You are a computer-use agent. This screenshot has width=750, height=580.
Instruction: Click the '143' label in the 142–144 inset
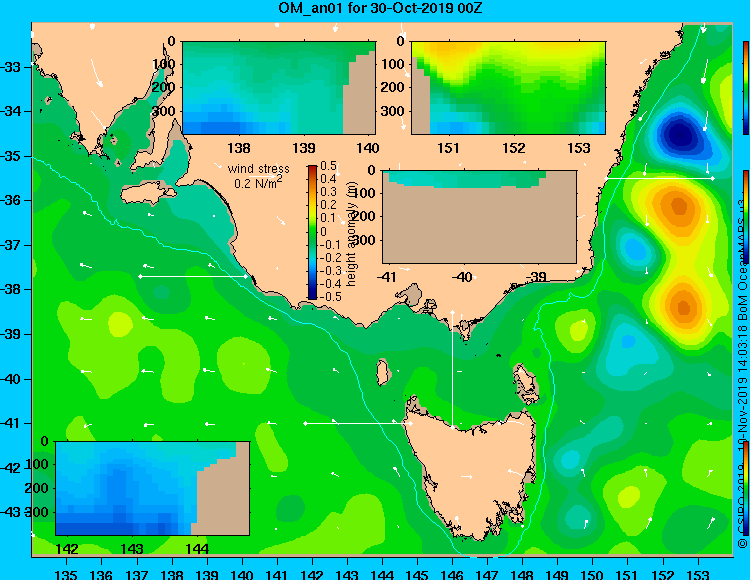click(132, 549)
